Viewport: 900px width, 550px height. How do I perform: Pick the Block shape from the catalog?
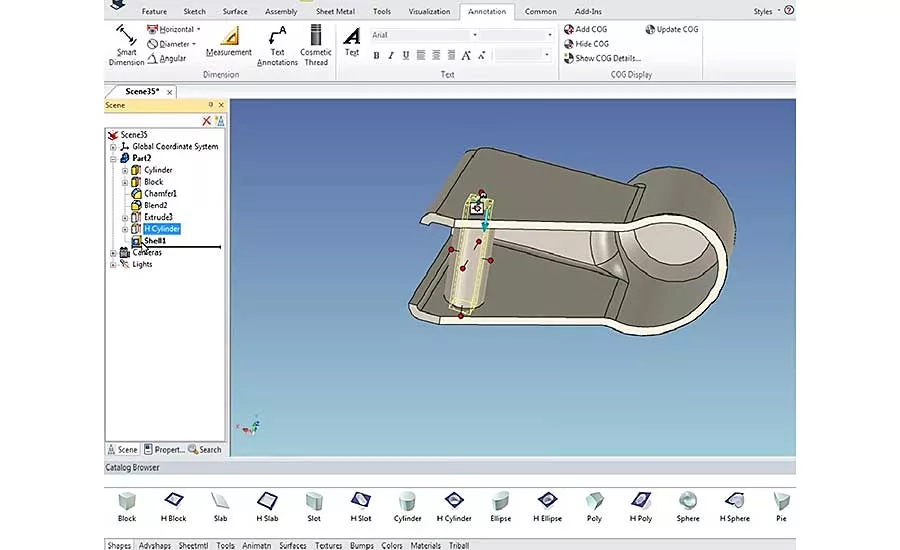click(127, 507)
